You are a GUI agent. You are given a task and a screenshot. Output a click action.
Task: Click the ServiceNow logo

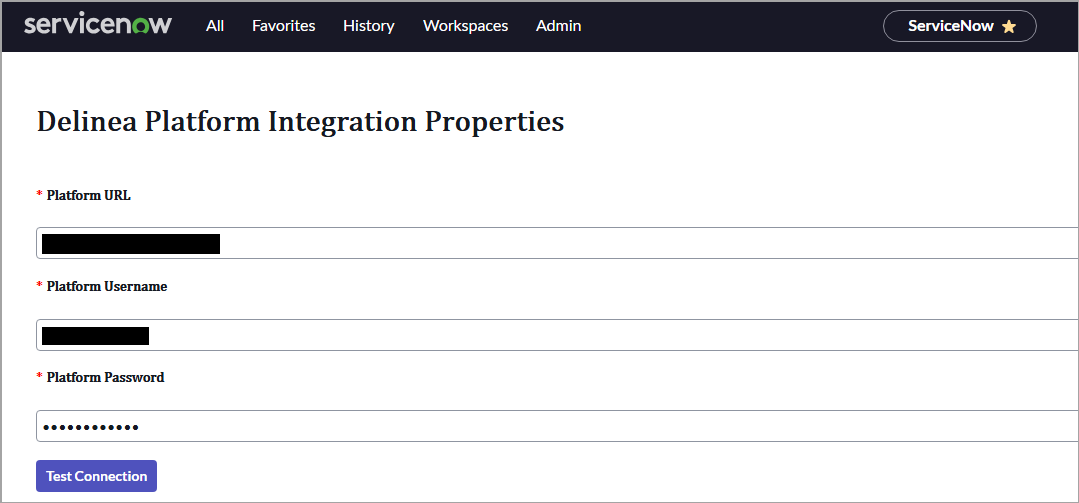tap(98, 25)
